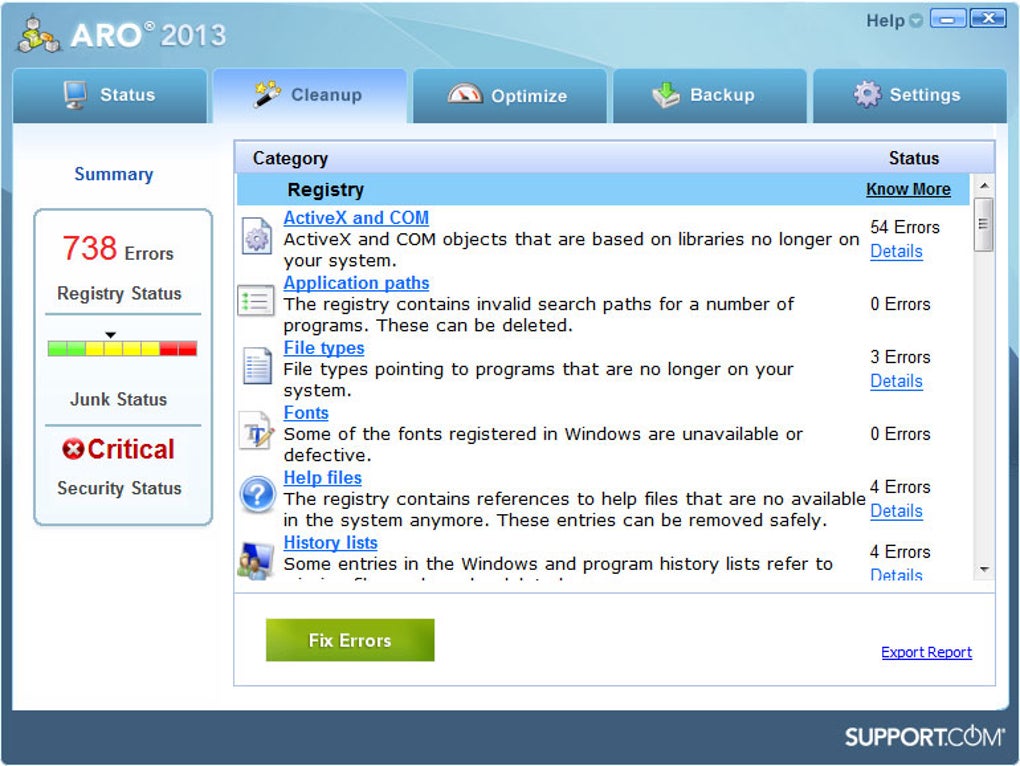Click the File types document icon

point(257,365)
